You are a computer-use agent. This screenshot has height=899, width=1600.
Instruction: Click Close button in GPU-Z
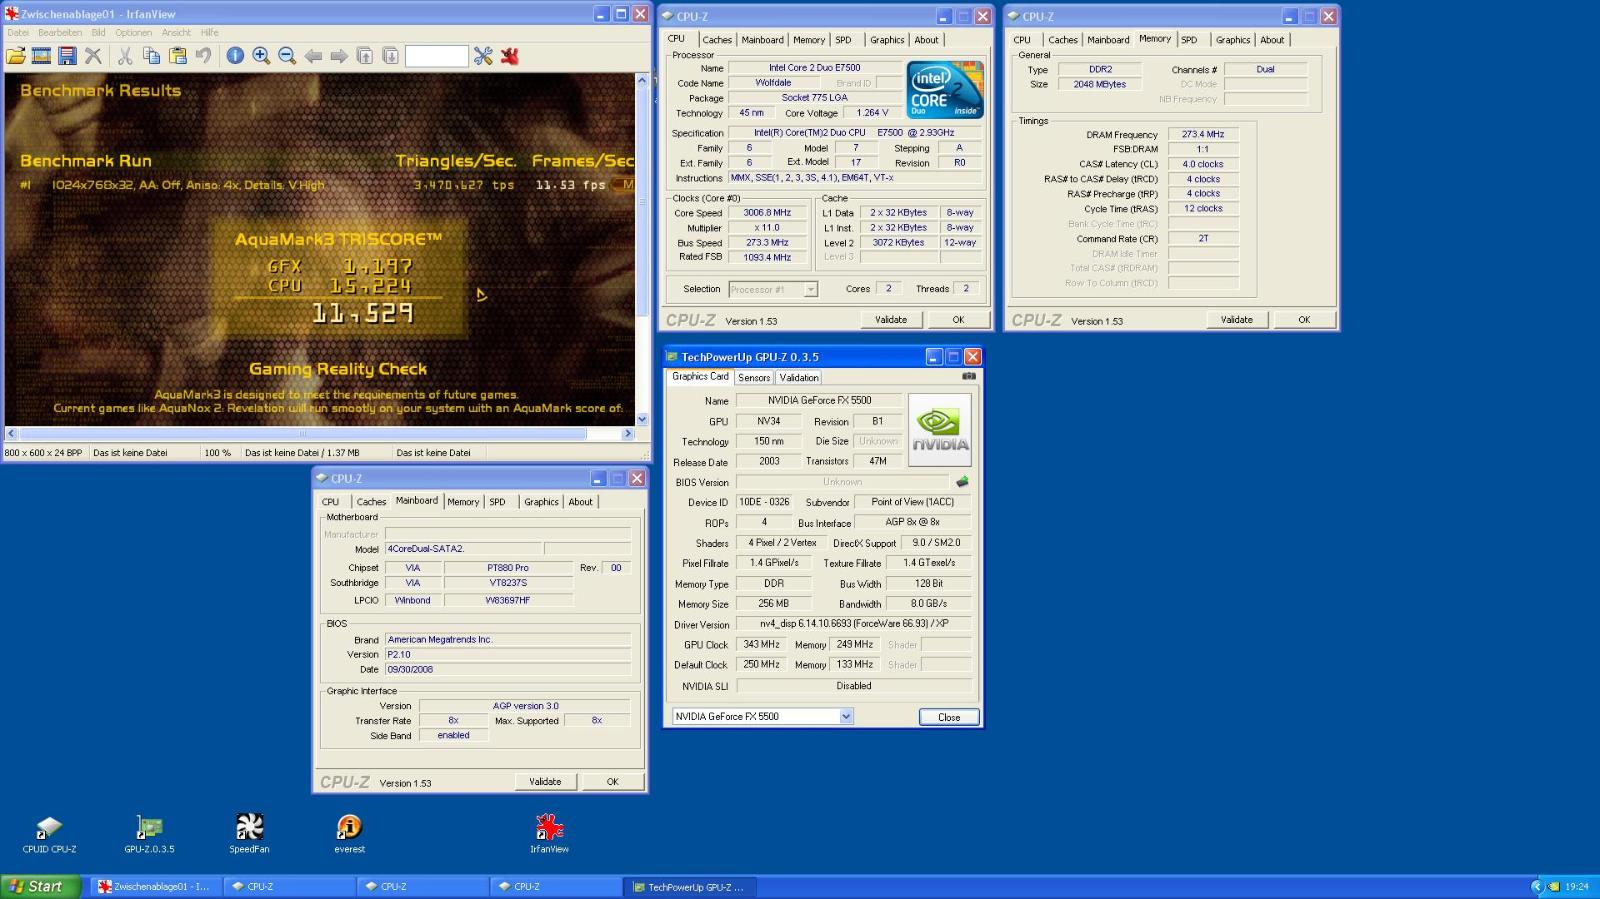pos(949,717)
